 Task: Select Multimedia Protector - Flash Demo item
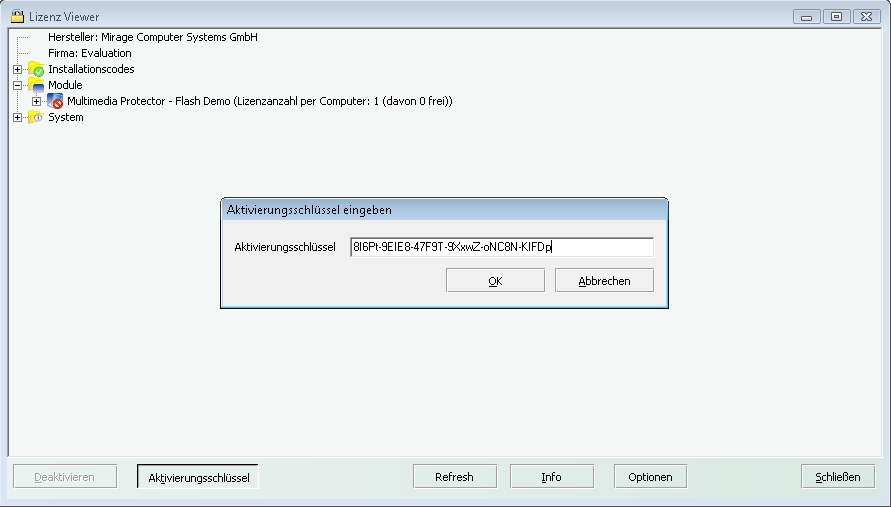[x=259, y=101]
